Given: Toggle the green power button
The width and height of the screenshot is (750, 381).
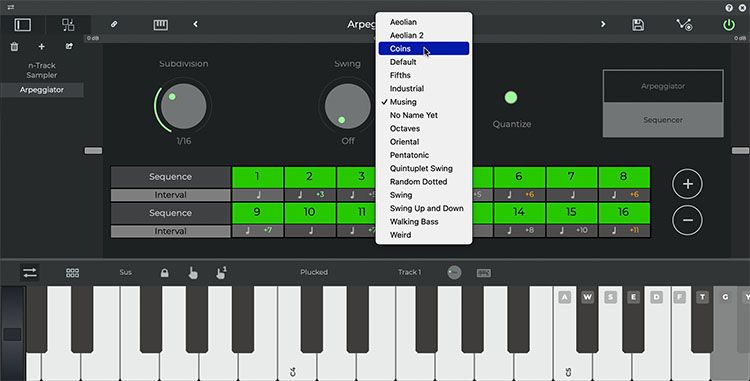Looking at the screenshot, I should (728, 25).
